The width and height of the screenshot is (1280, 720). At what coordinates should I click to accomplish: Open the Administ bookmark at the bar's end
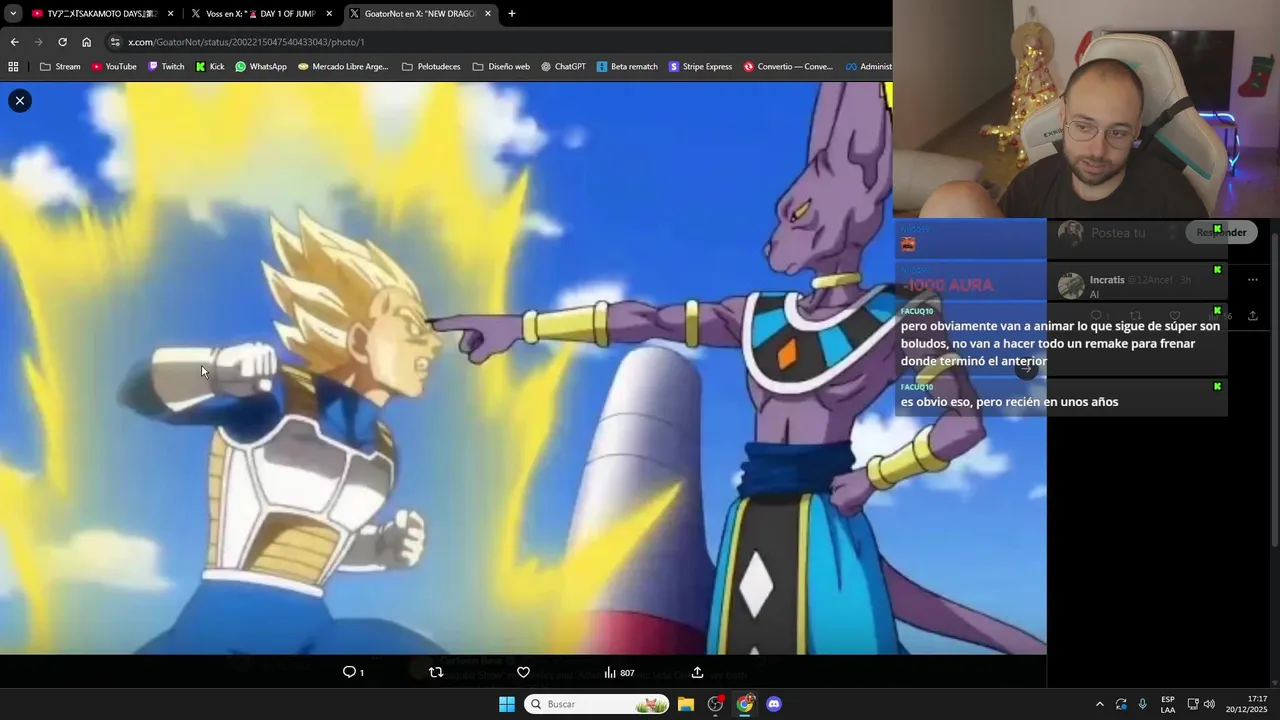click(x=867, y=67)
